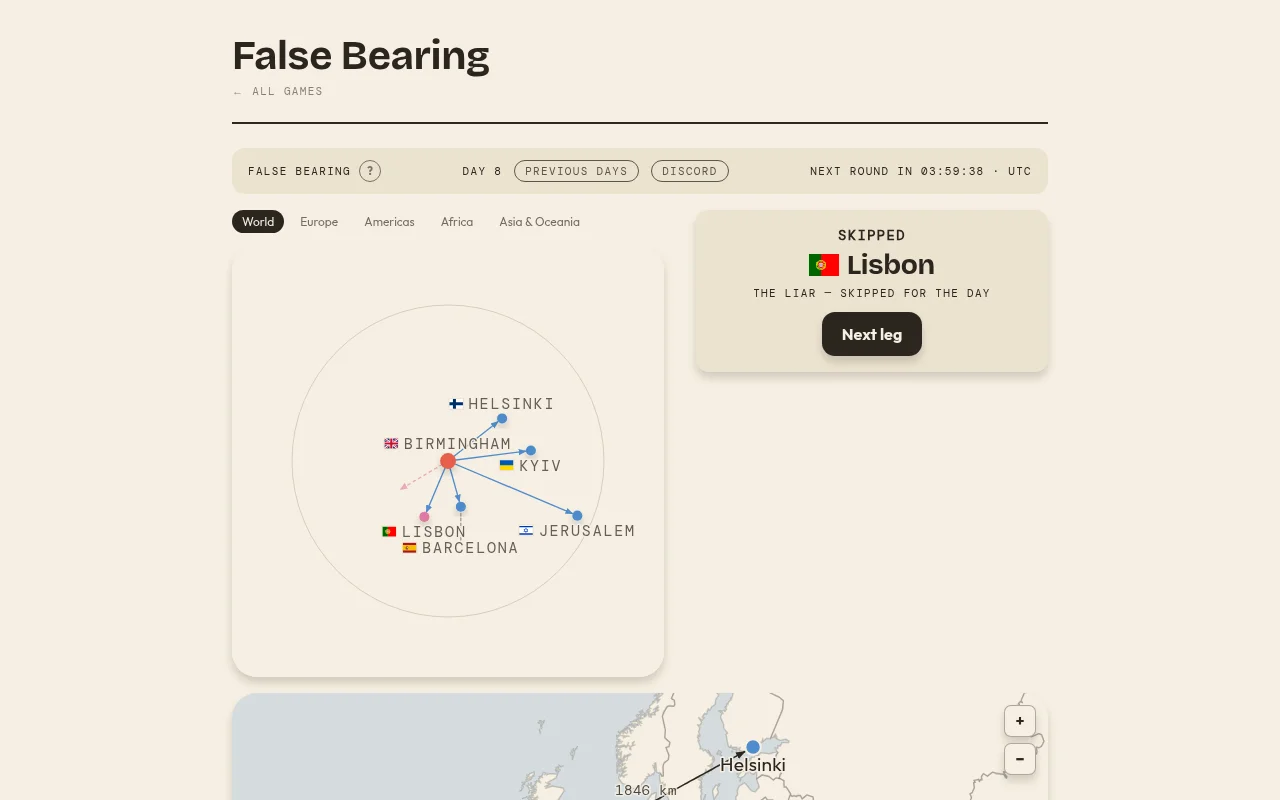Click the DAY 8 text
Screen dimensions: 1280x800
[x=482, y=171]
